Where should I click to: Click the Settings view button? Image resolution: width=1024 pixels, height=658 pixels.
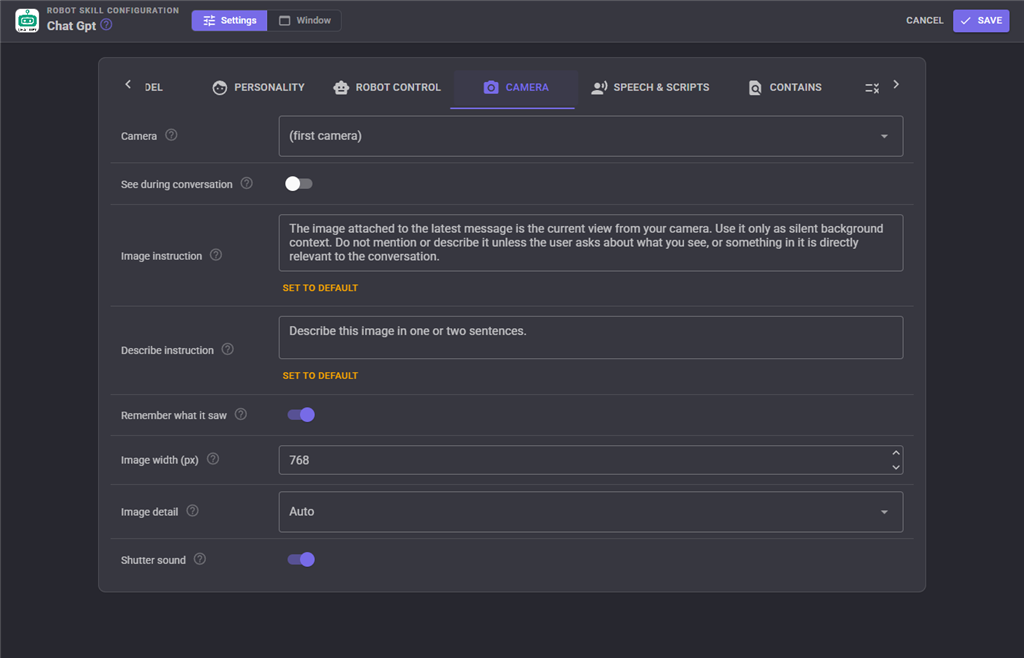(229, 20)
